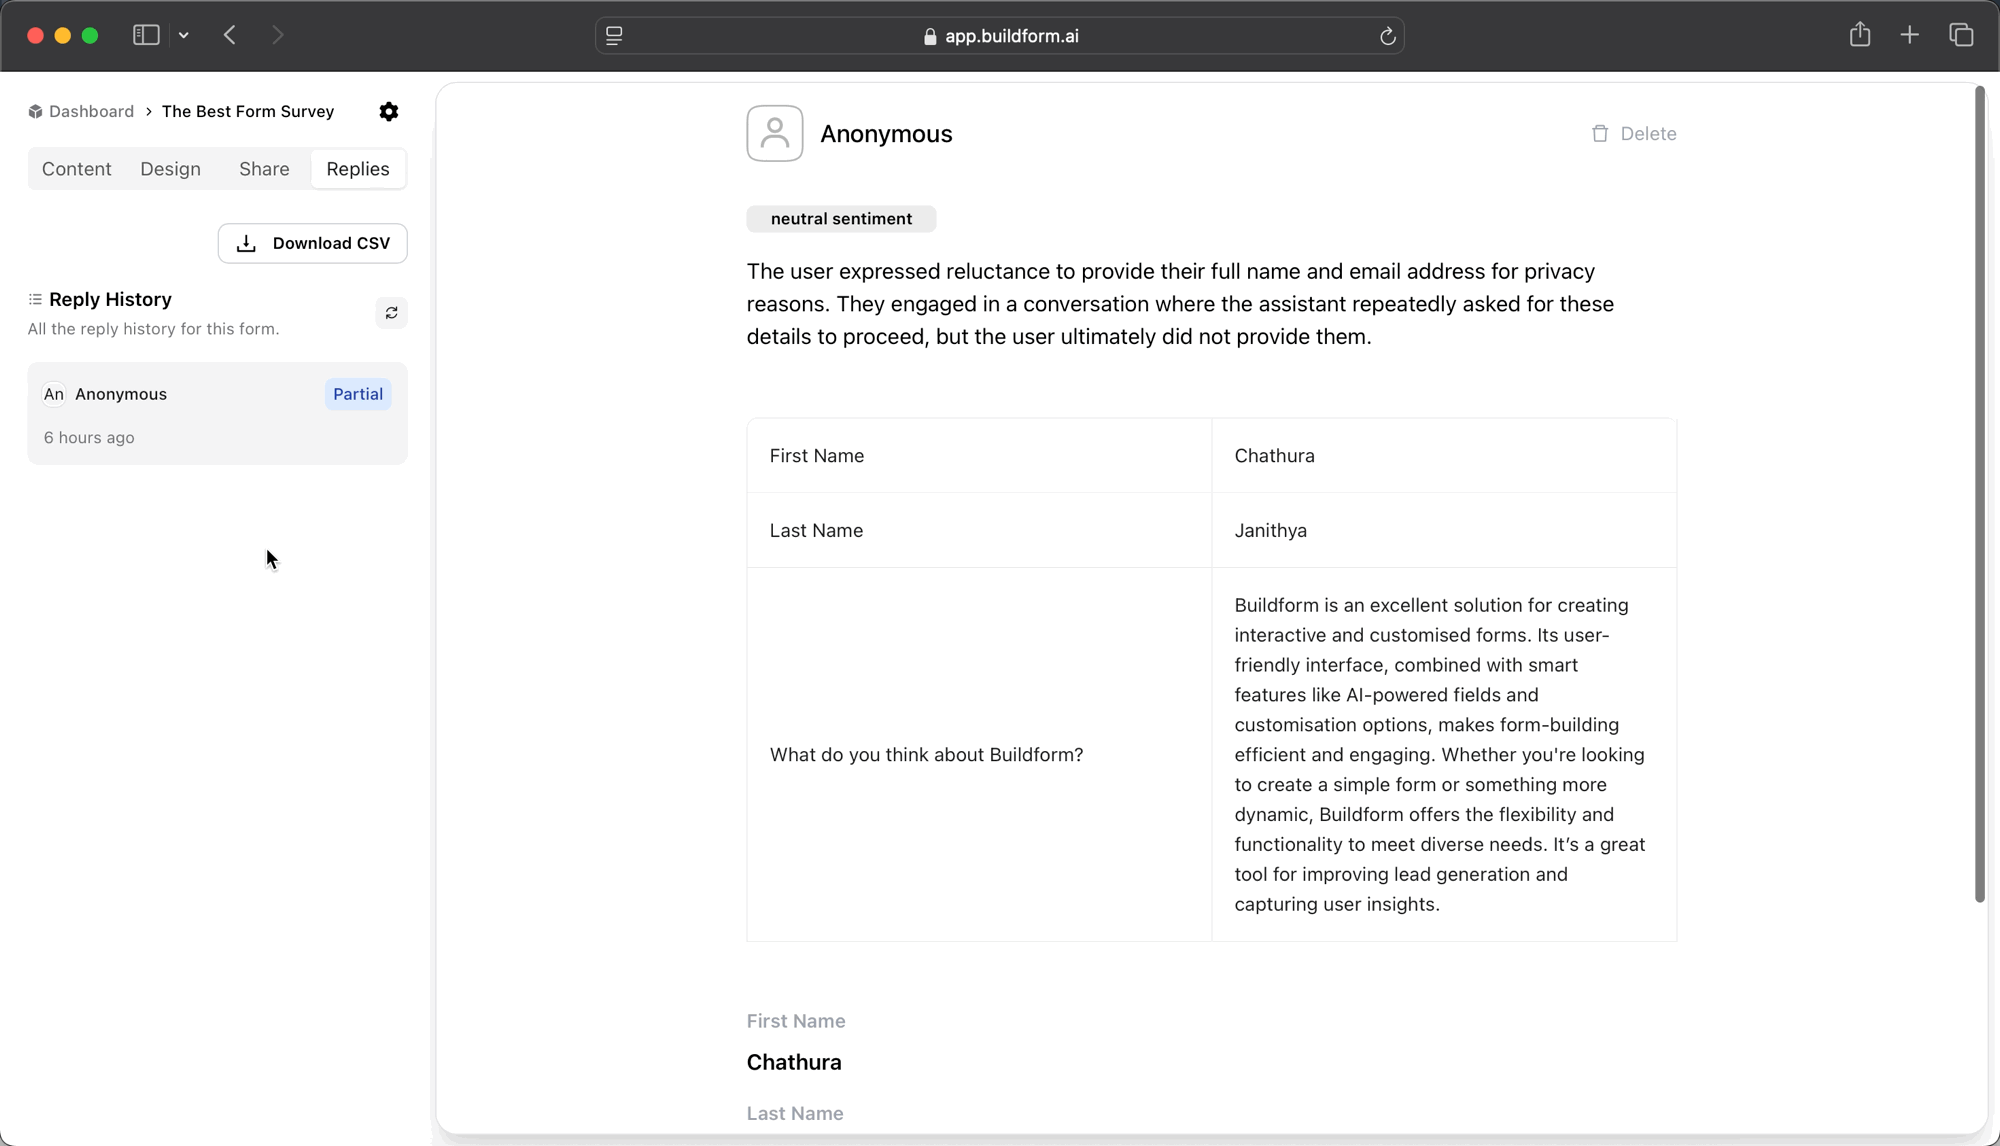Reload the page in address bar
The height and width of the screenshot is (1146, 2000).
pos(1387,36)
